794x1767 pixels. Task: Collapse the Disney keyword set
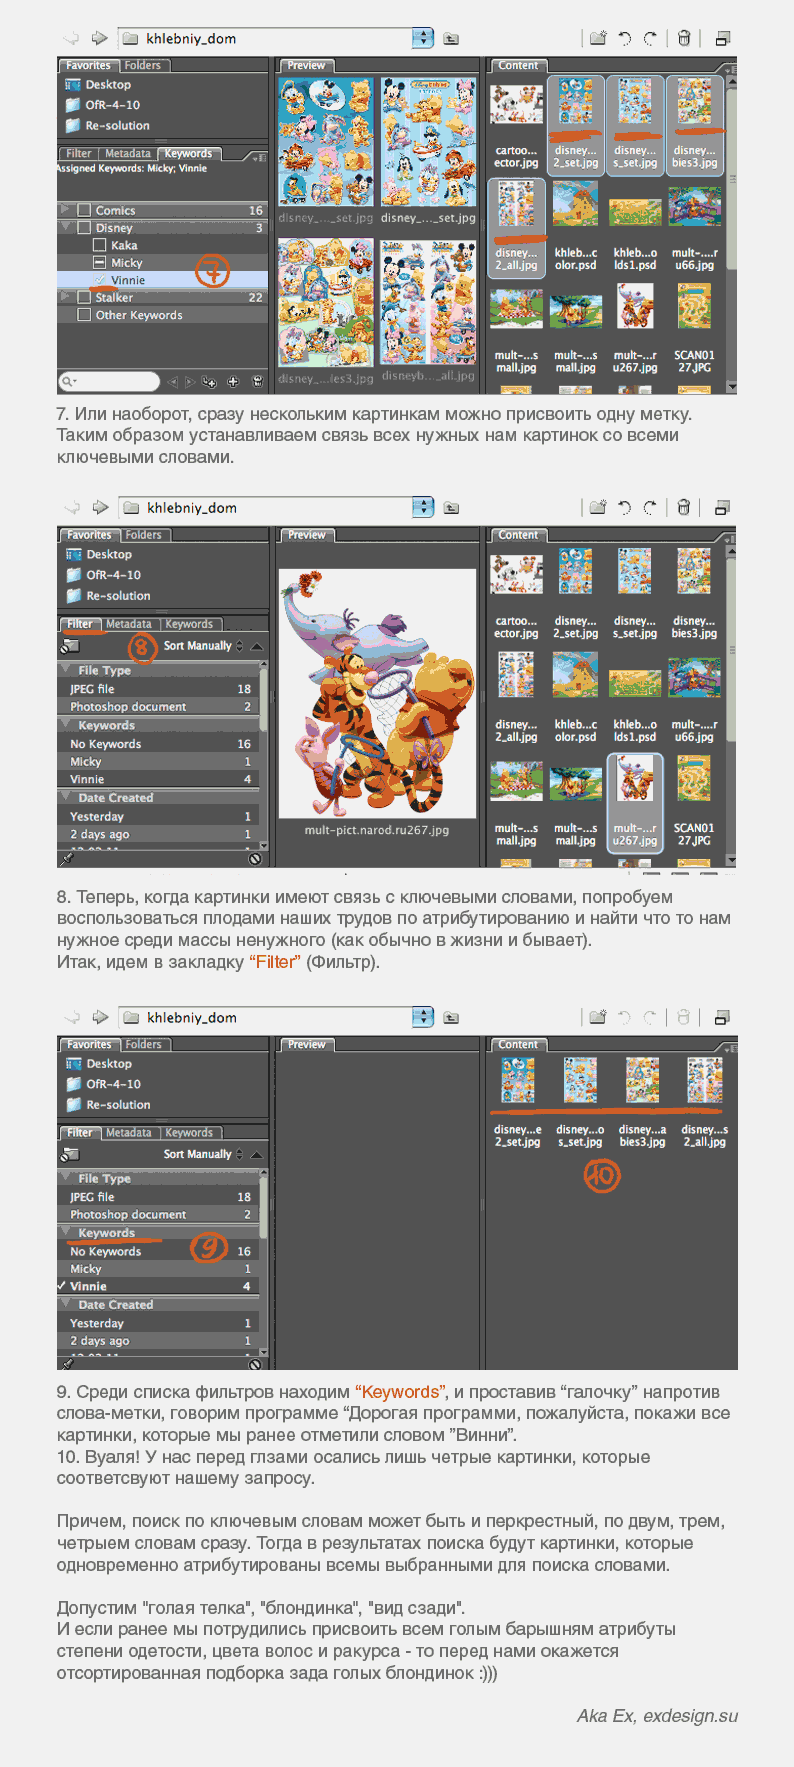point(66,228)
